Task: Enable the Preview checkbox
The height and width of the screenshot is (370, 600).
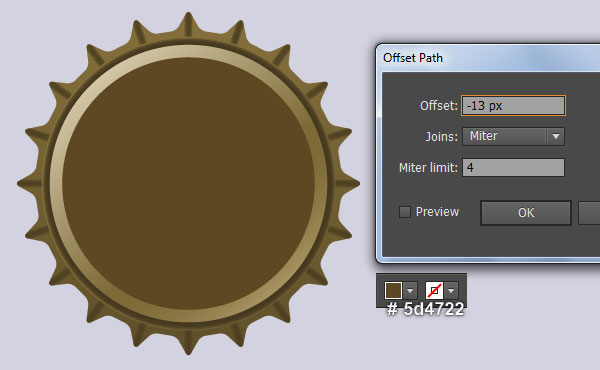Action: click(x=405, y=212)
